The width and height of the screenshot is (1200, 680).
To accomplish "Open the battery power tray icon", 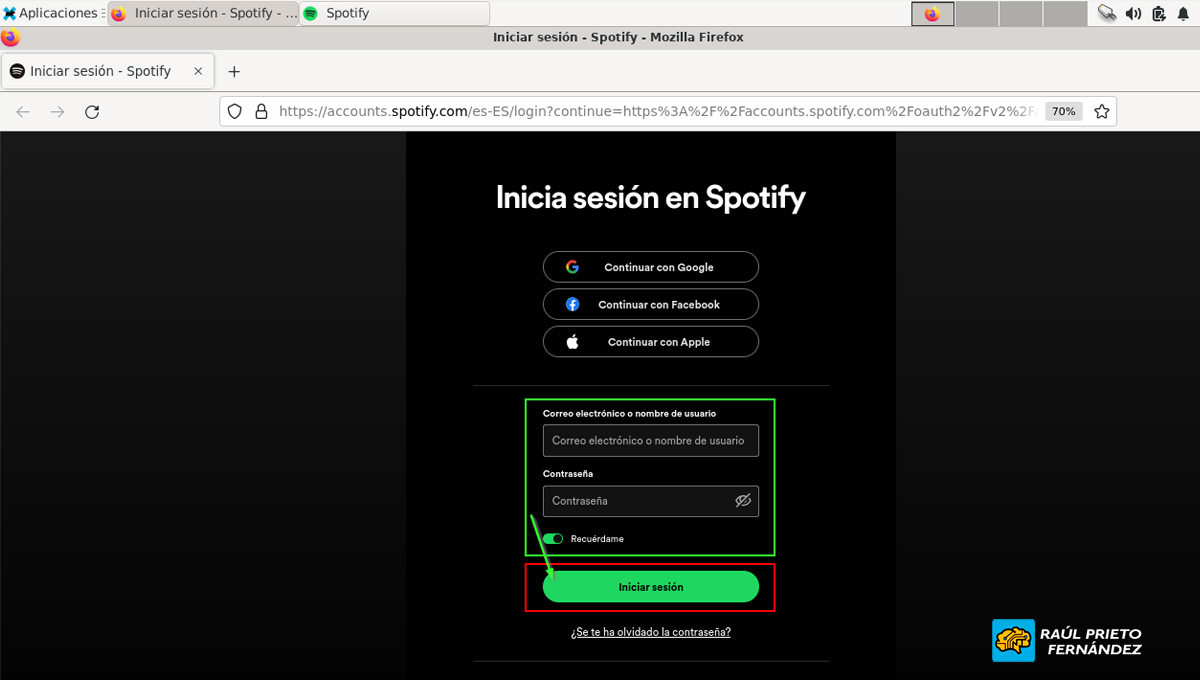I will tap(1159, 13).
